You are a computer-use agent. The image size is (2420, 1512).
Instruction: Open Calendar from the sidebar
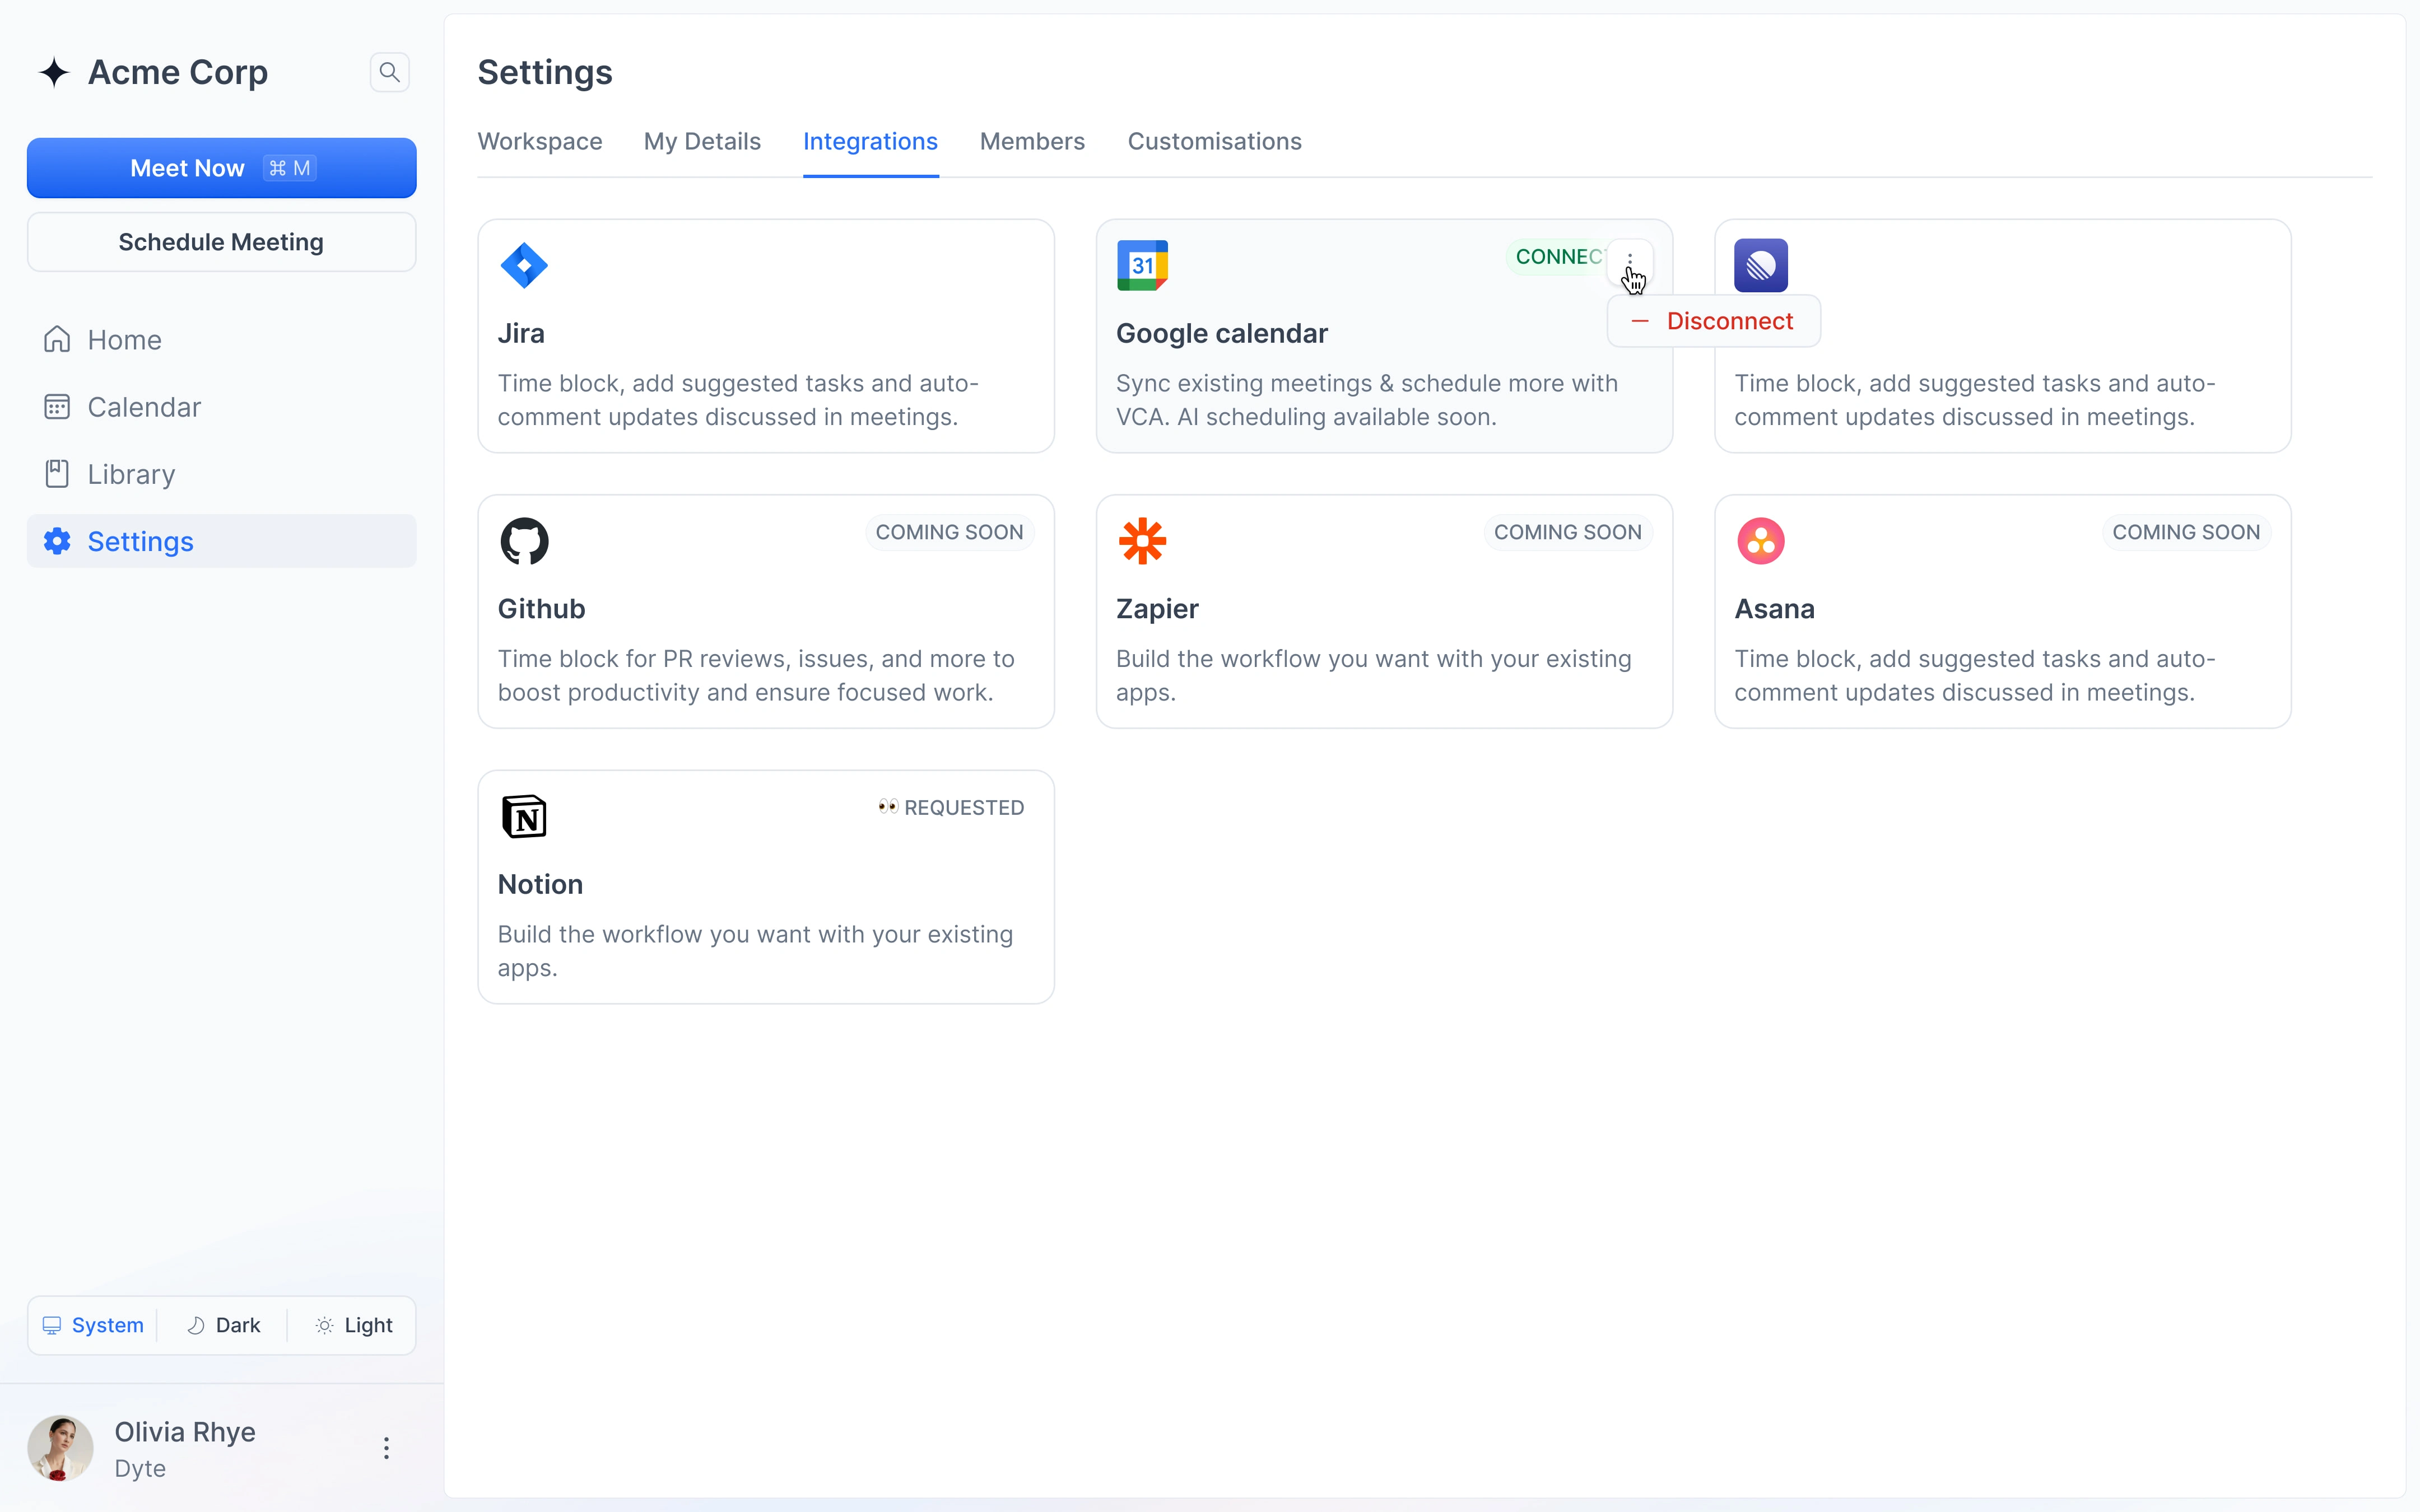tap(144, 406)
